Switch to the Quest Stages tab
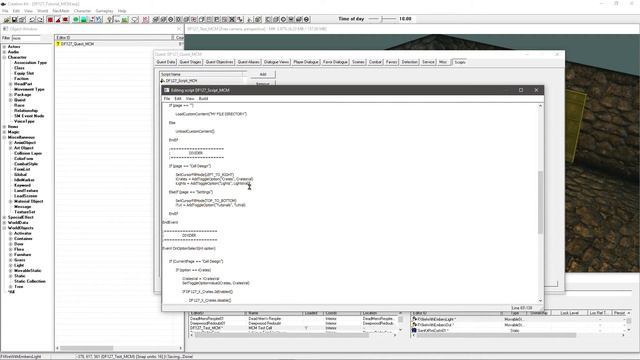This screenshot has height=360, width=640. click(190, 62)
